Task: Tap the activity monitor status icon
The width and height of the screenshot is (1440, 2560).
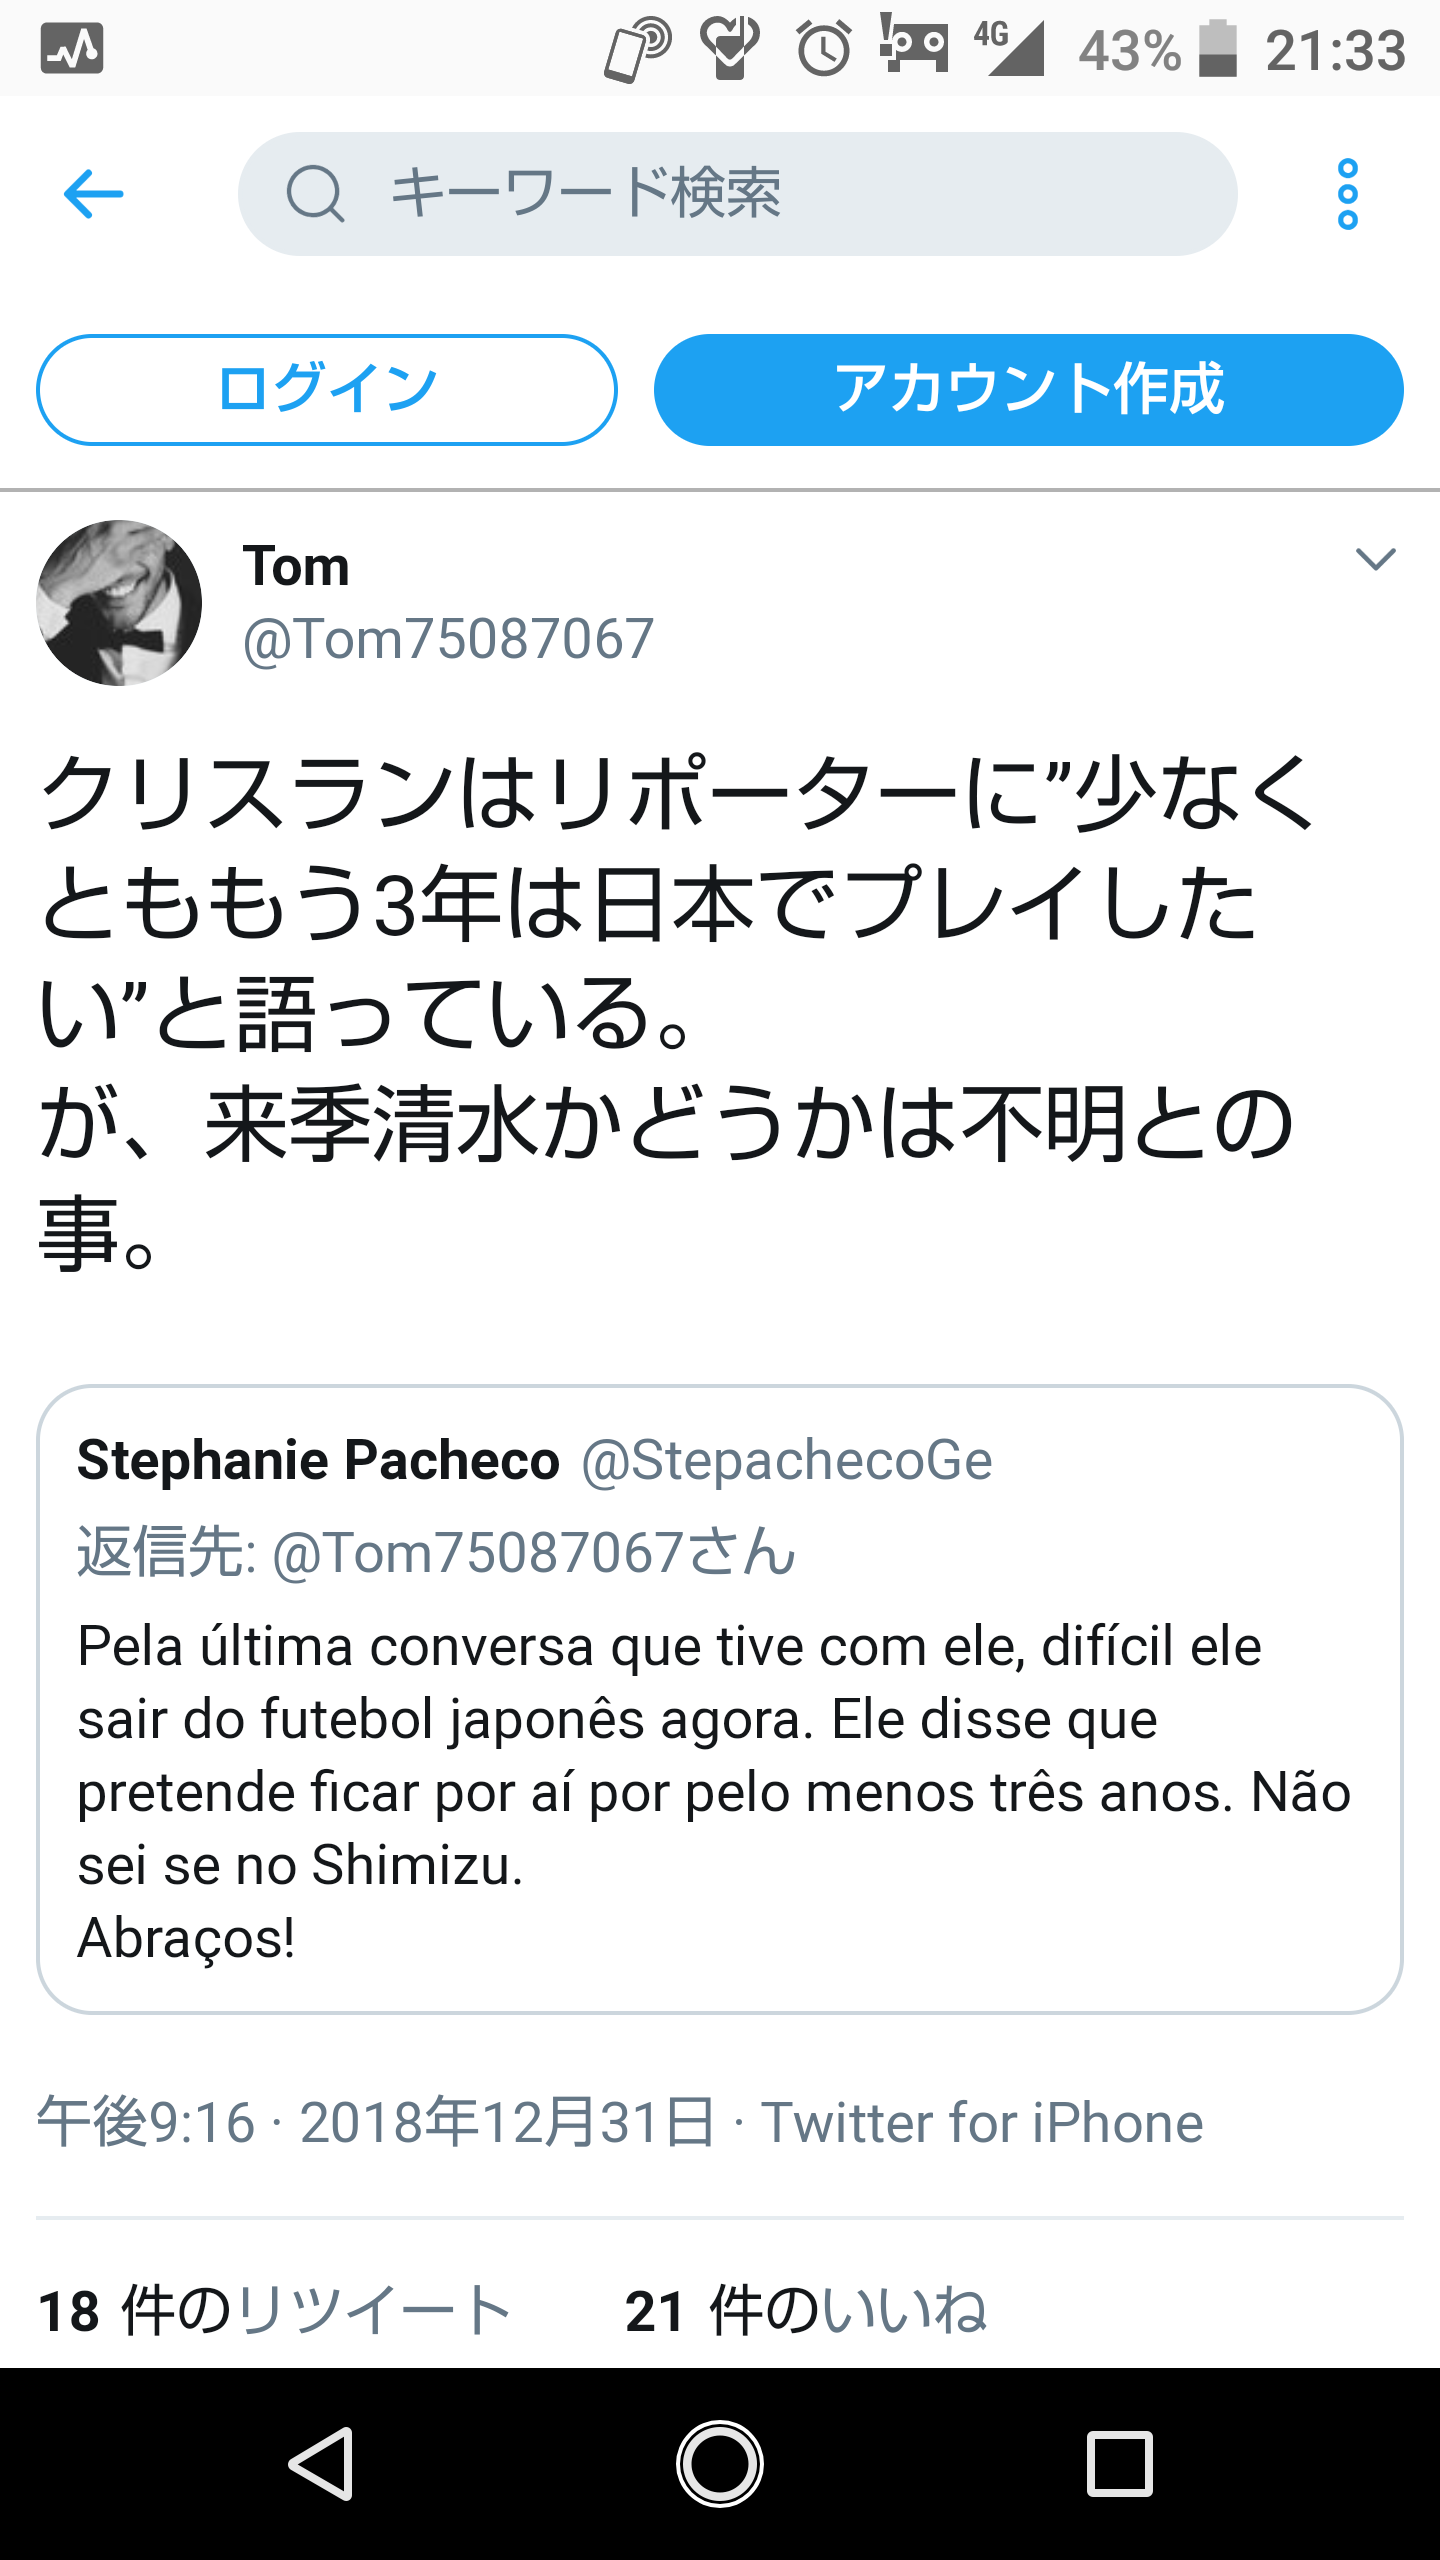Action: (72, 49)
